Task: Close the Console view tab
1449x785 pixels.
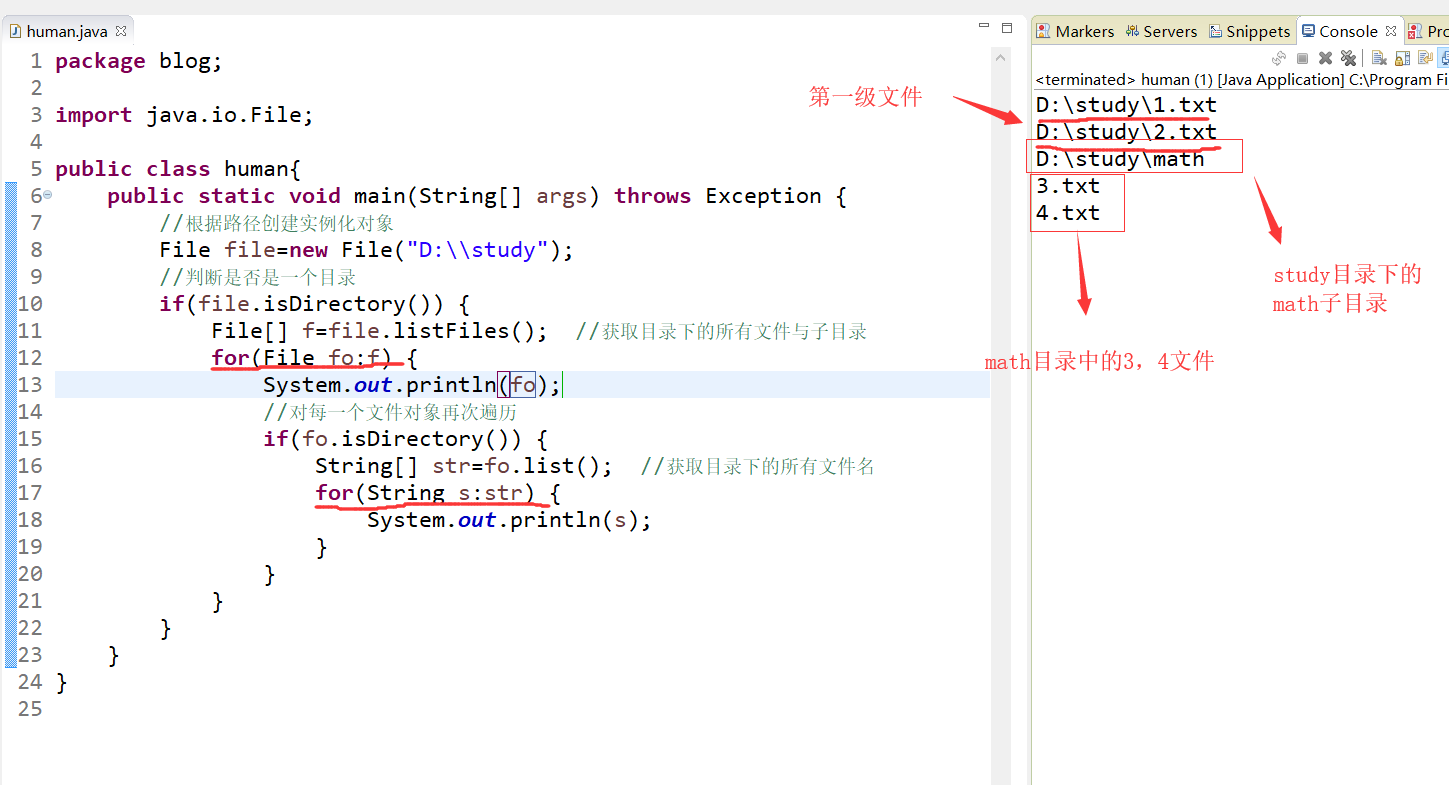Action: click(1391, 31)
